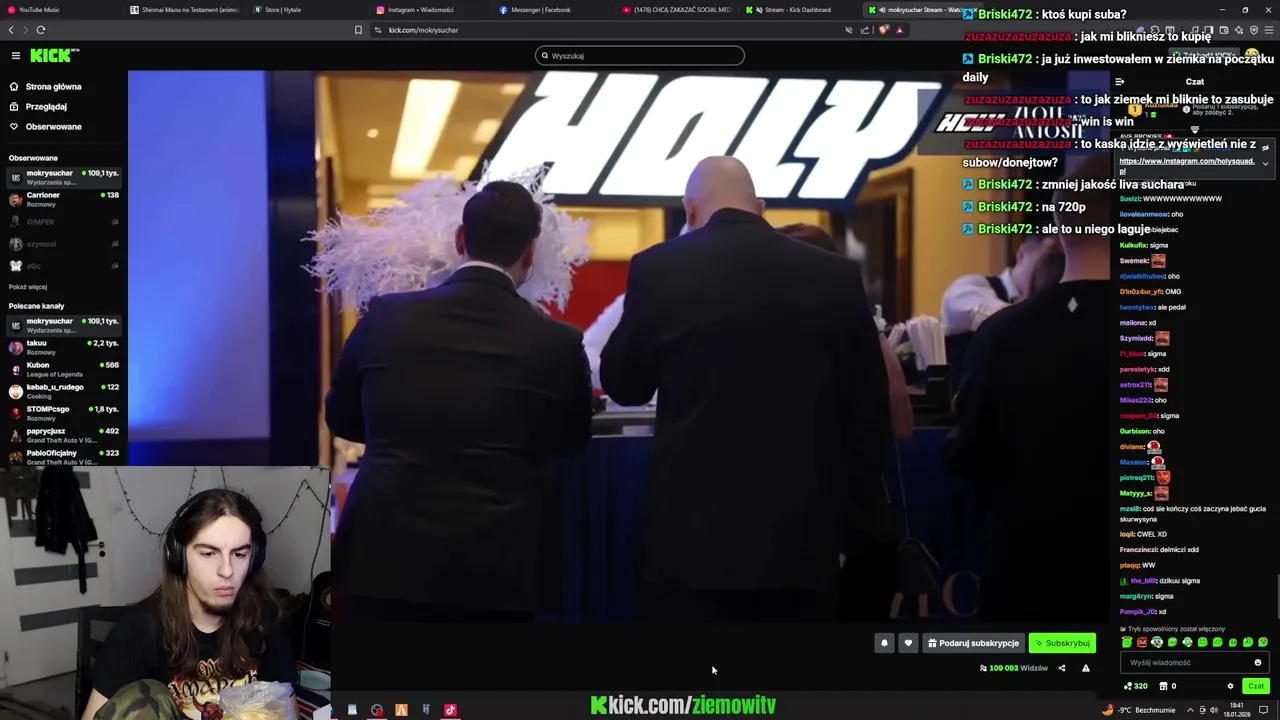
Task: Open emoji picker in chat input
Action: [1258, 662]
